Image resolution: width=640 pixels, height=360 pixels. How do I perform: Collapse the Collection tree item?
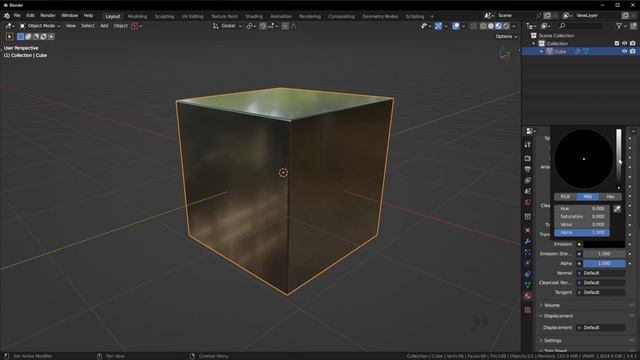pos(533,43)
